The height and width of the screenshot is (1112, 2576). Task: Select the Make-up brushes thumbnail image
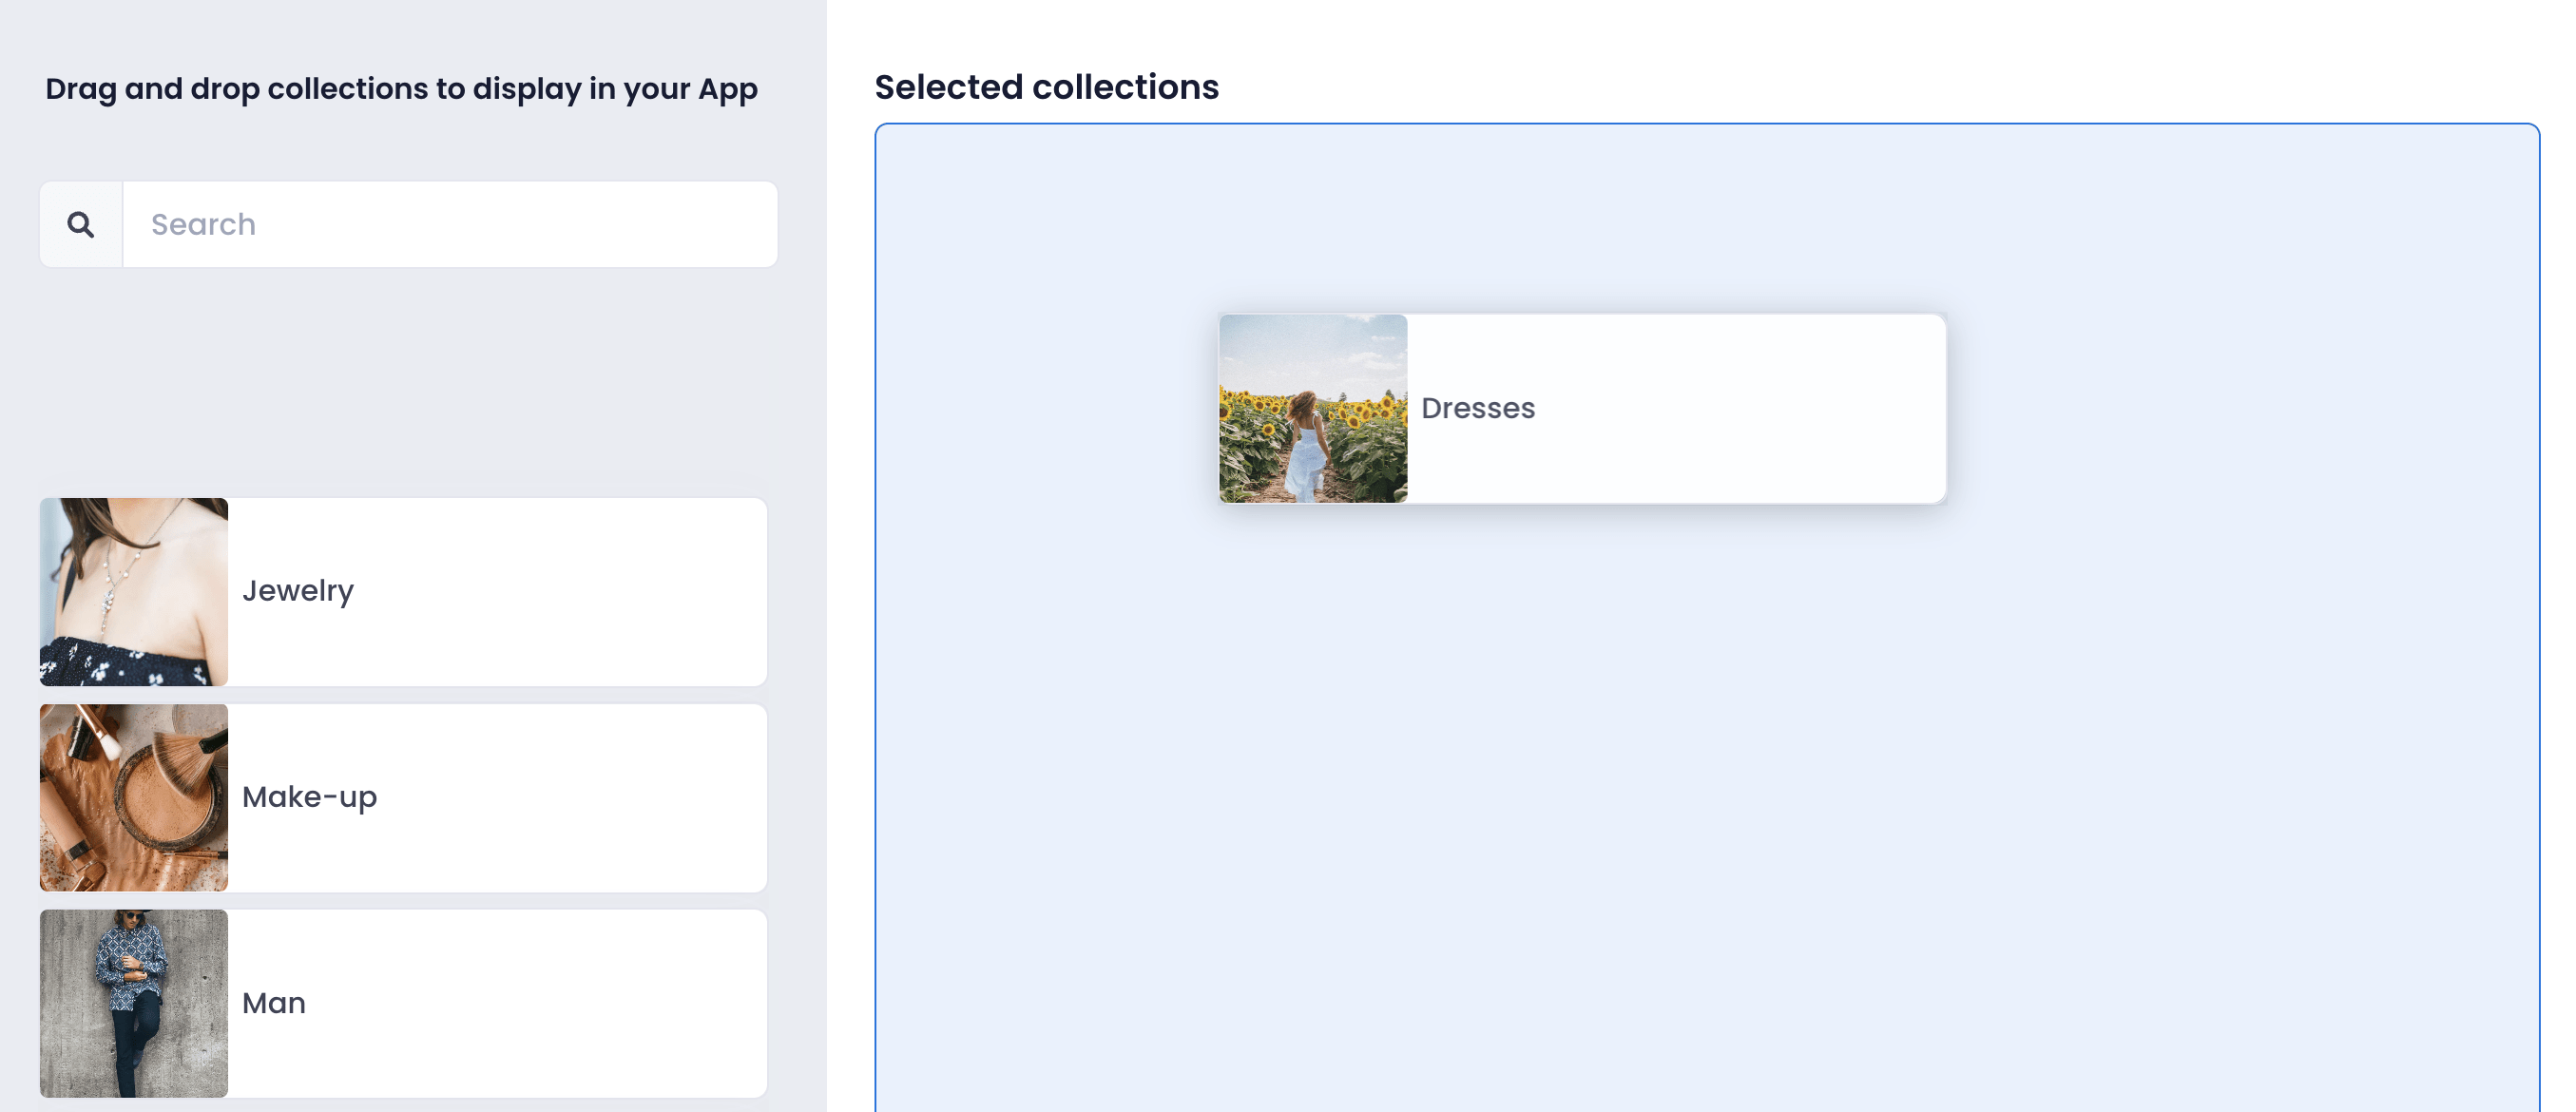(134, 798)
